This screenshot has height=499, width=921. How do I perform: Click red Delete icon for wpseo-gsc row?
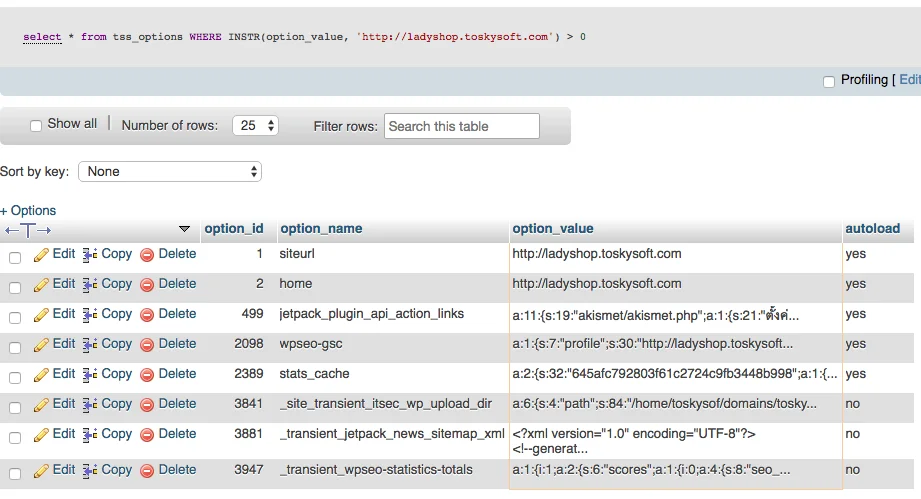point(147,345)
